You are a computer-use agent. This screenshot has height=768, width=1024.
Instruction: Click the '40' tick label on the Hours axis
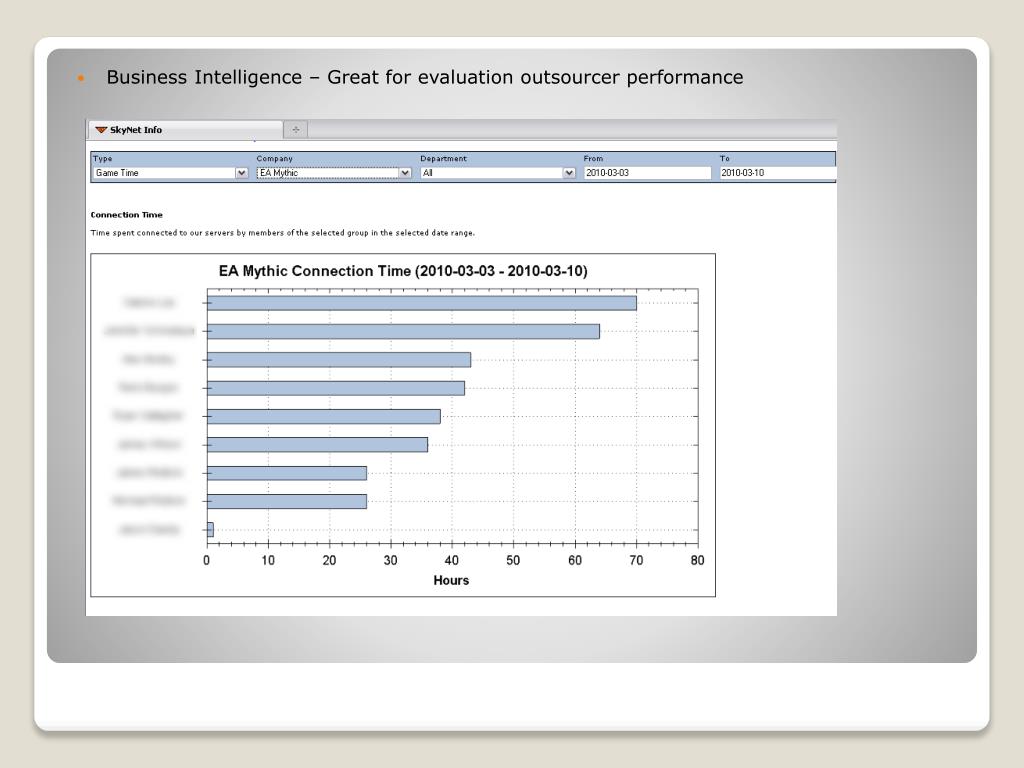[451, 560]
